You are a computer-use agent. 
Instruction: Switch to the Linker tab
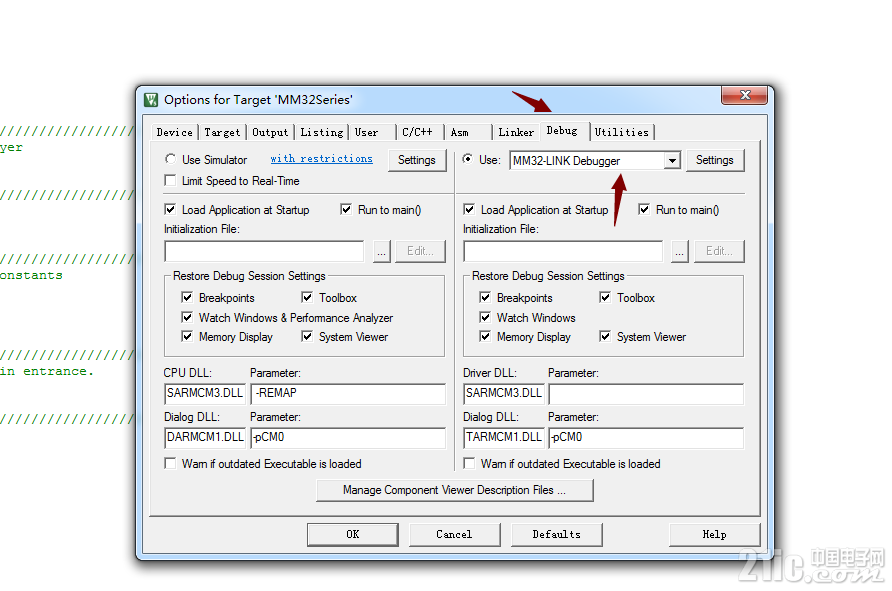pyautogui.click(x=516, y=132)
